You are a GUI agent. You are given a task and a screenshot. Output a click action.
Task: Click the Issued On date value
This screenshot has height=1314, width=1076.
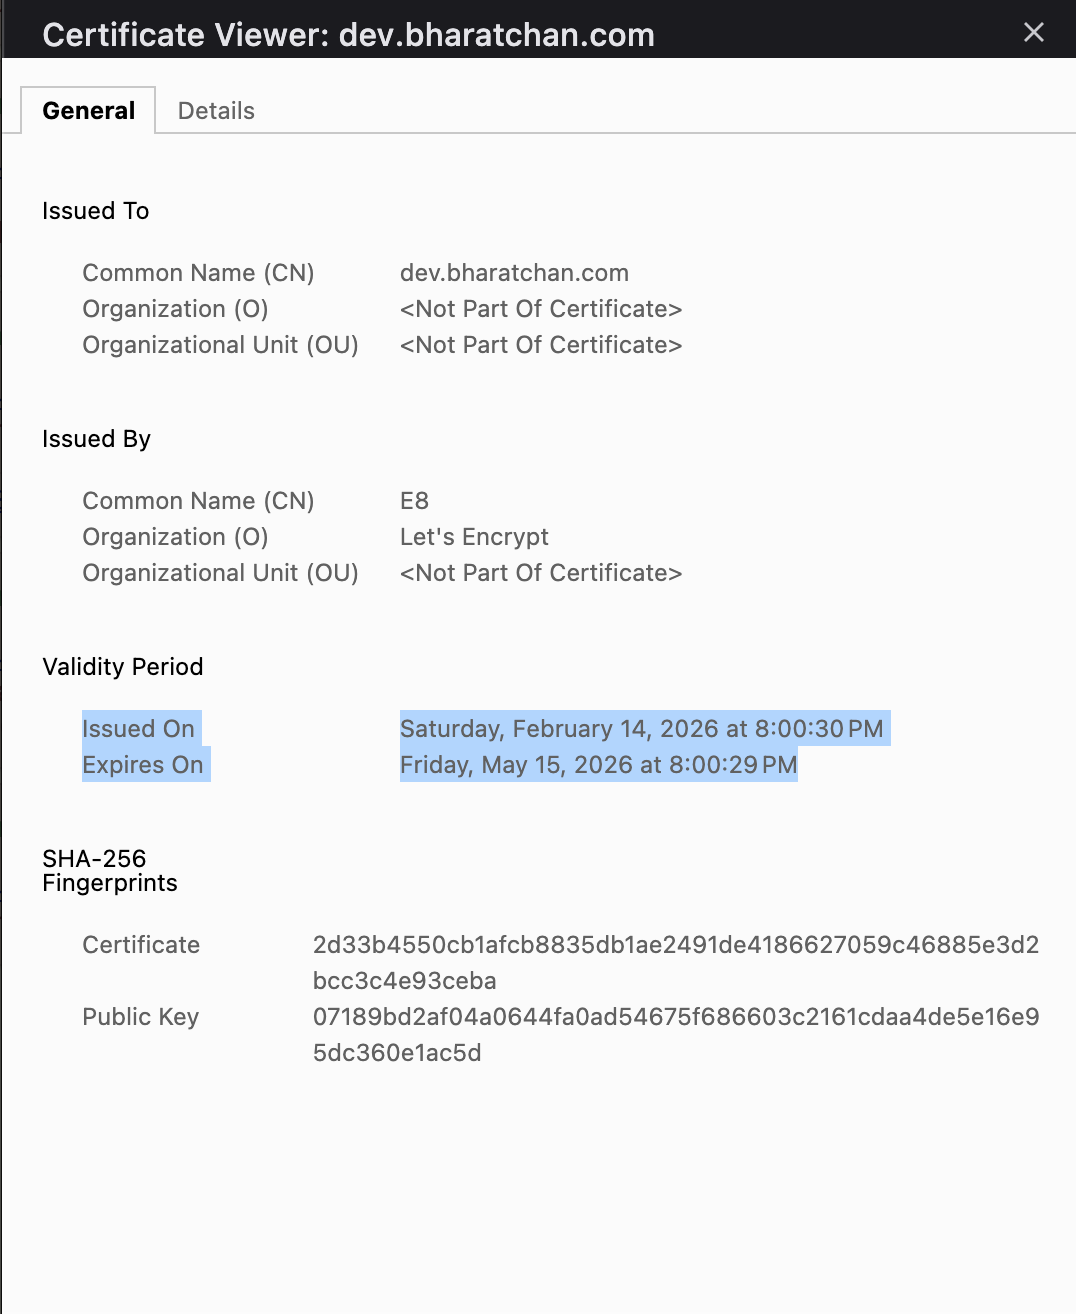point(641,729)
